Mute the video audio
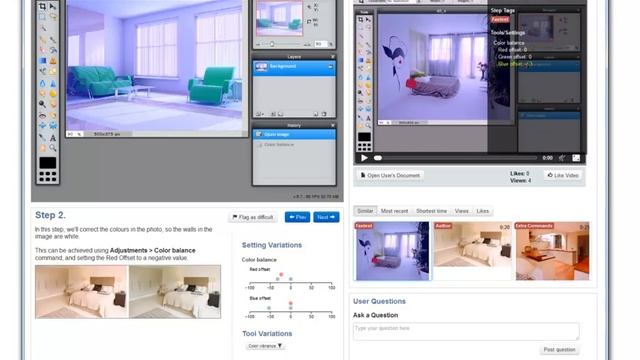The image size is (640, 360). [562, 158]
